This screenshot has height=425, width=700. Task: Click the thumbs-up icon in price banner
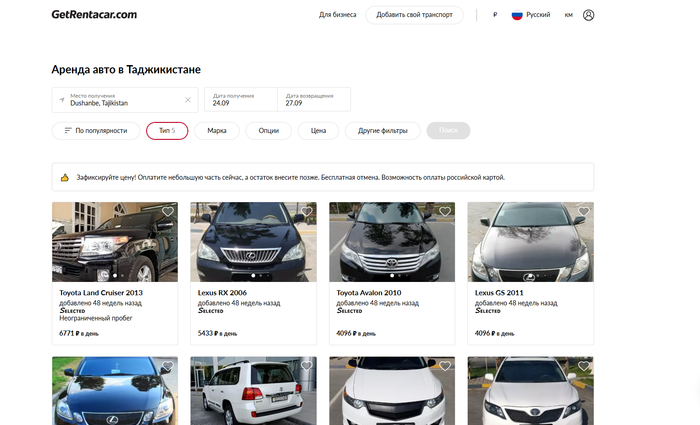pyautogui.click(x=65, y=177)
